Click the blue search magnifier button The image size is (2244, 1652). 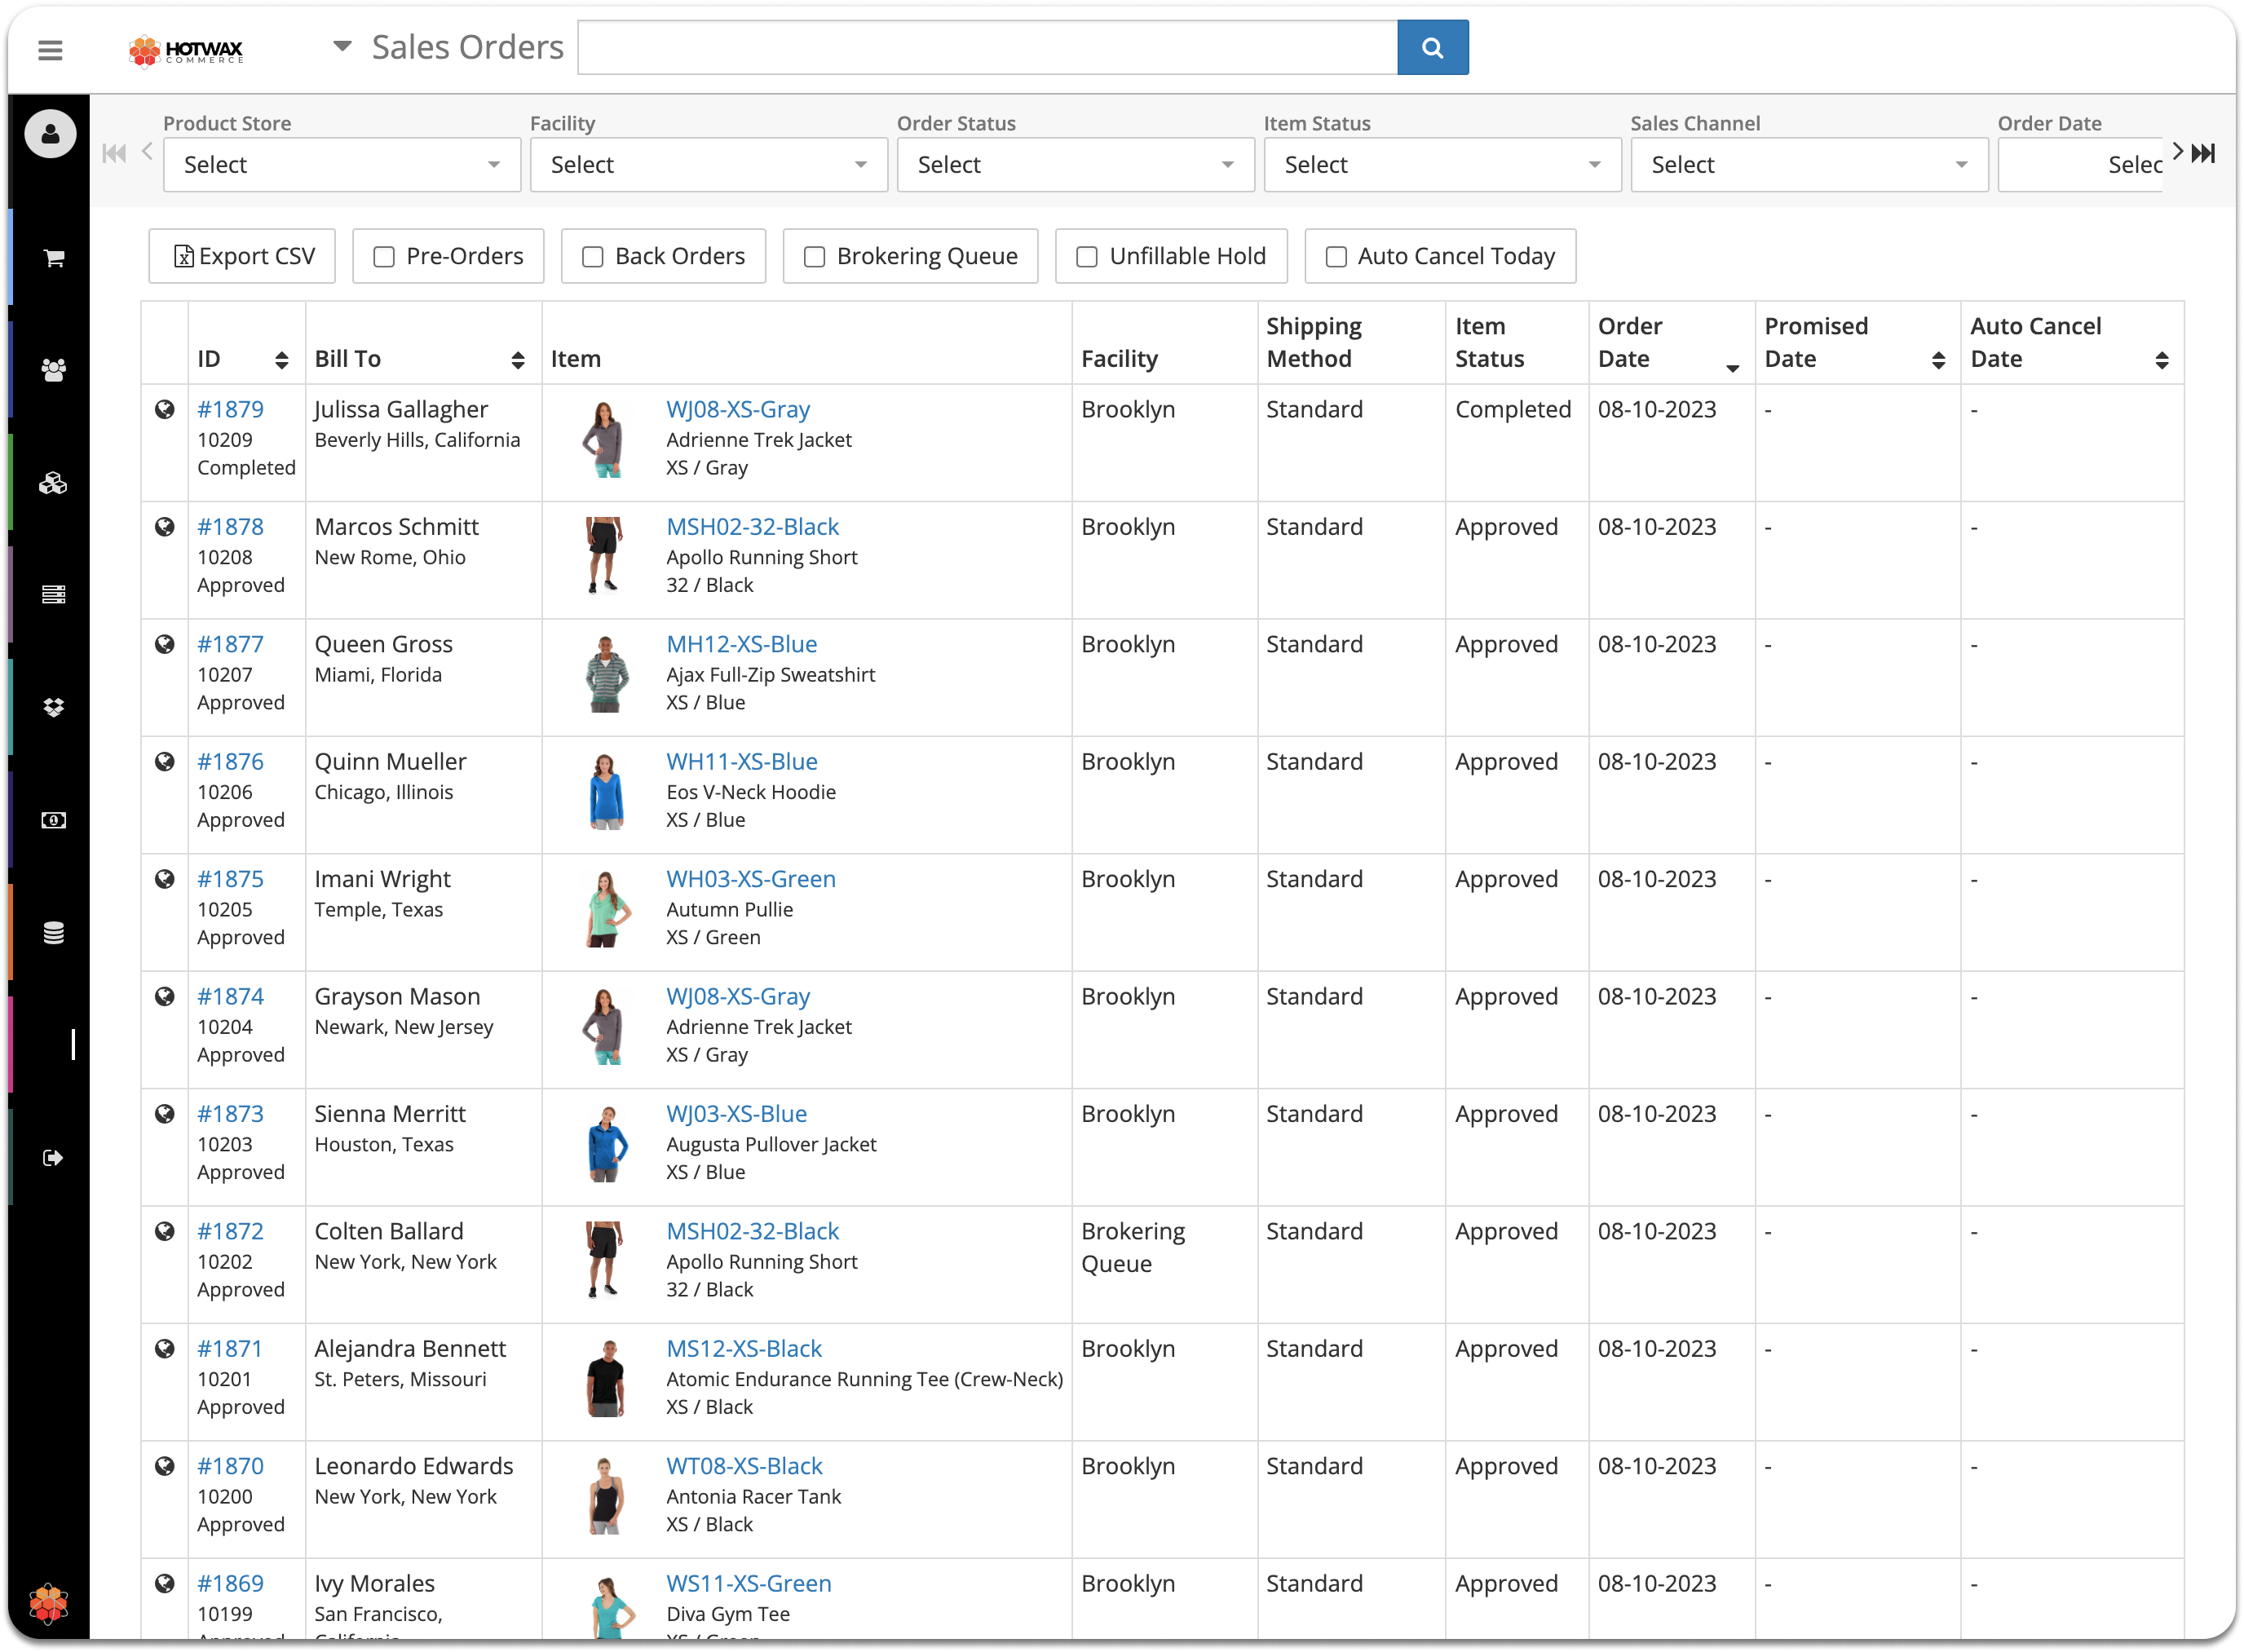[x=1432, y=47]
